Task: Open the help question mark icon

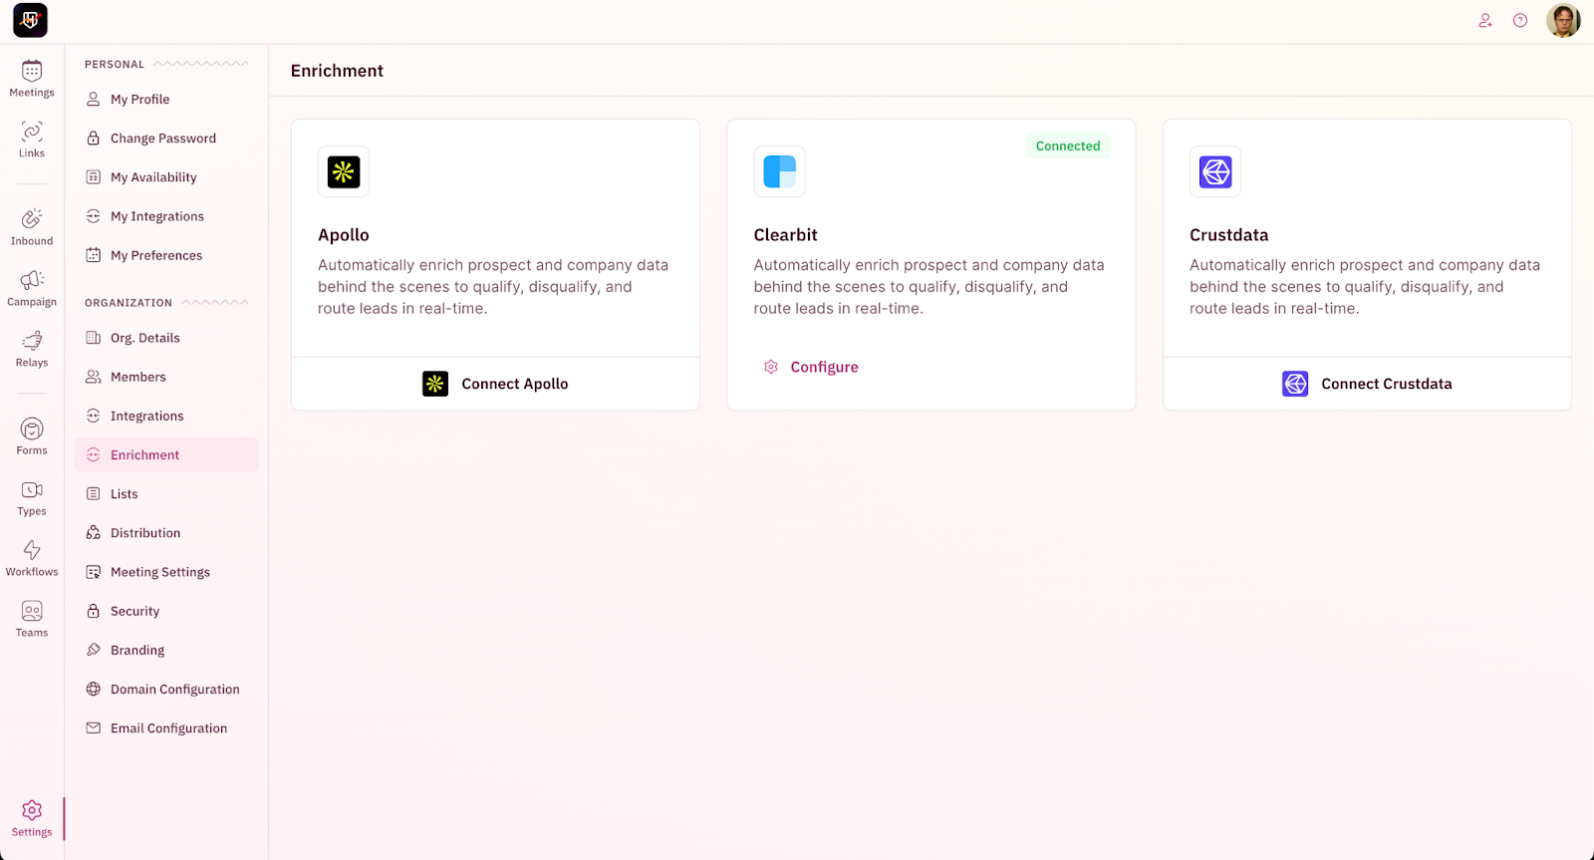Action: pyautogui.click(x=1520, y=20)
